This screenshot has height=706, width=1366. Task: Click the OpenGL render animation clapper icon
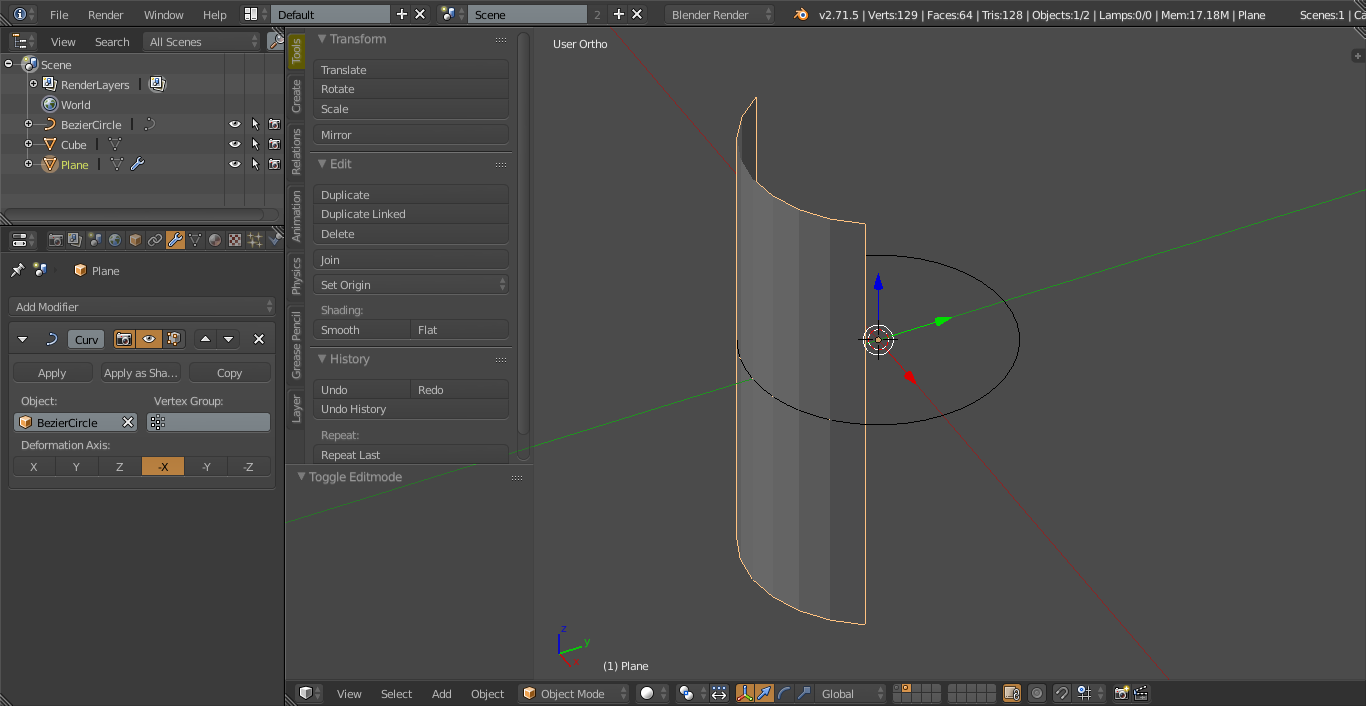coord(1141,693)
